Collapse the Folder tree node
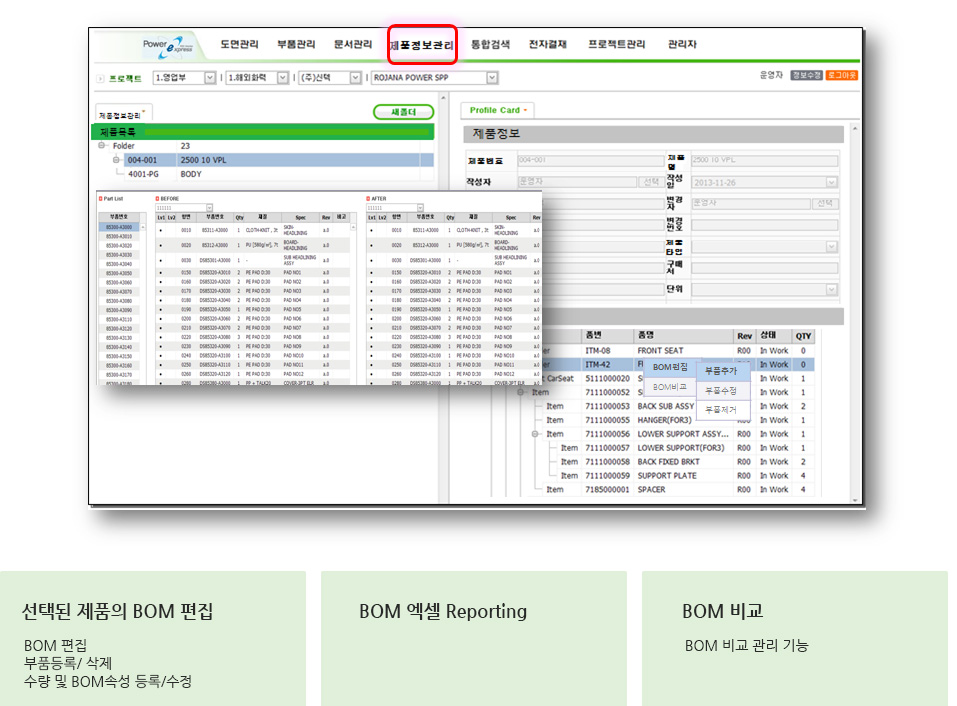 click(102, 146)
